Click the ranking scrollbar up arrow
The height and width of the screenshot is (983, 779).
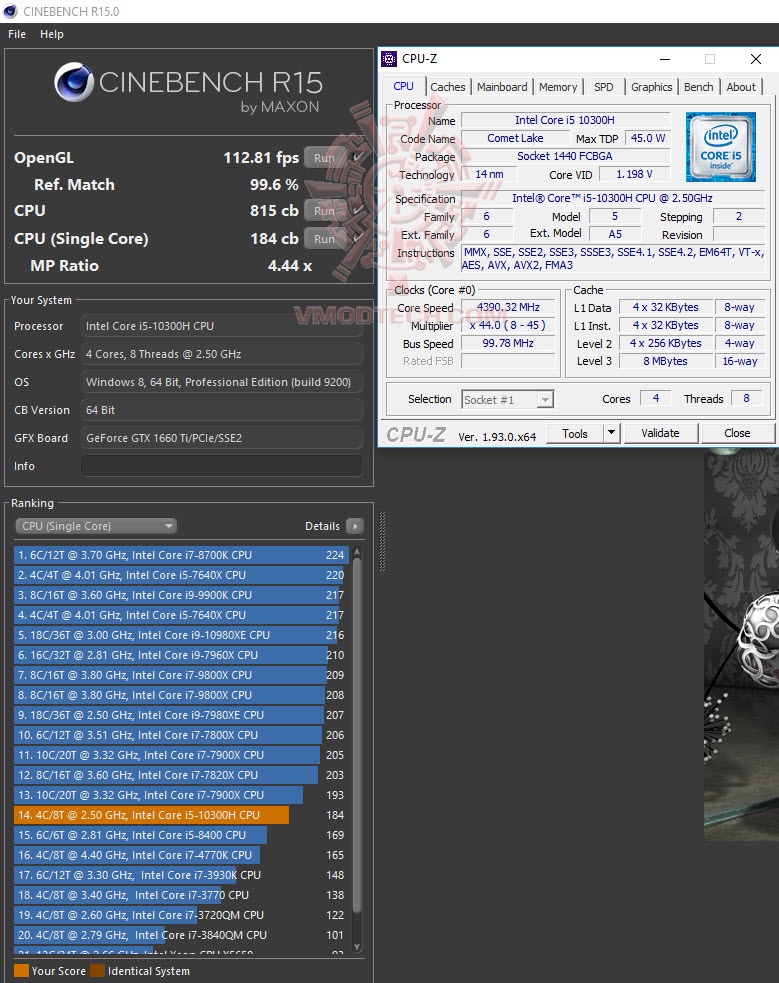tap(357, 552)
